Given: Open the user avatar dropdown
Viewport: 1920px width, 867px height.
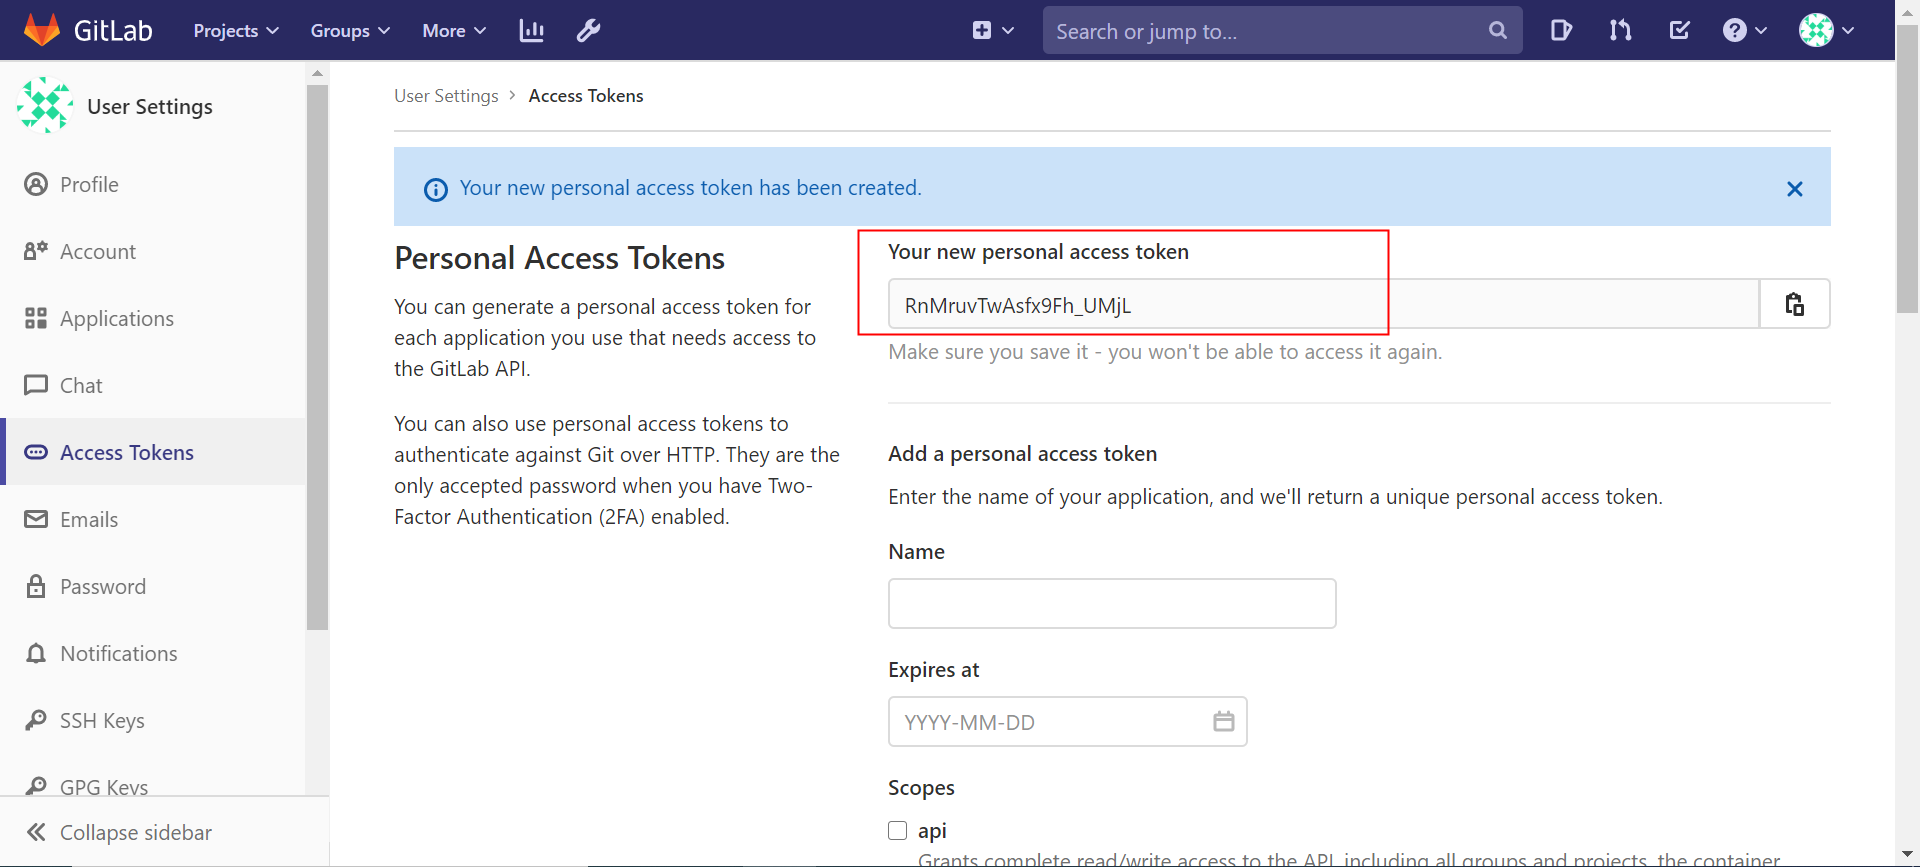Looking at the screenshot, I should (1826, 31).
